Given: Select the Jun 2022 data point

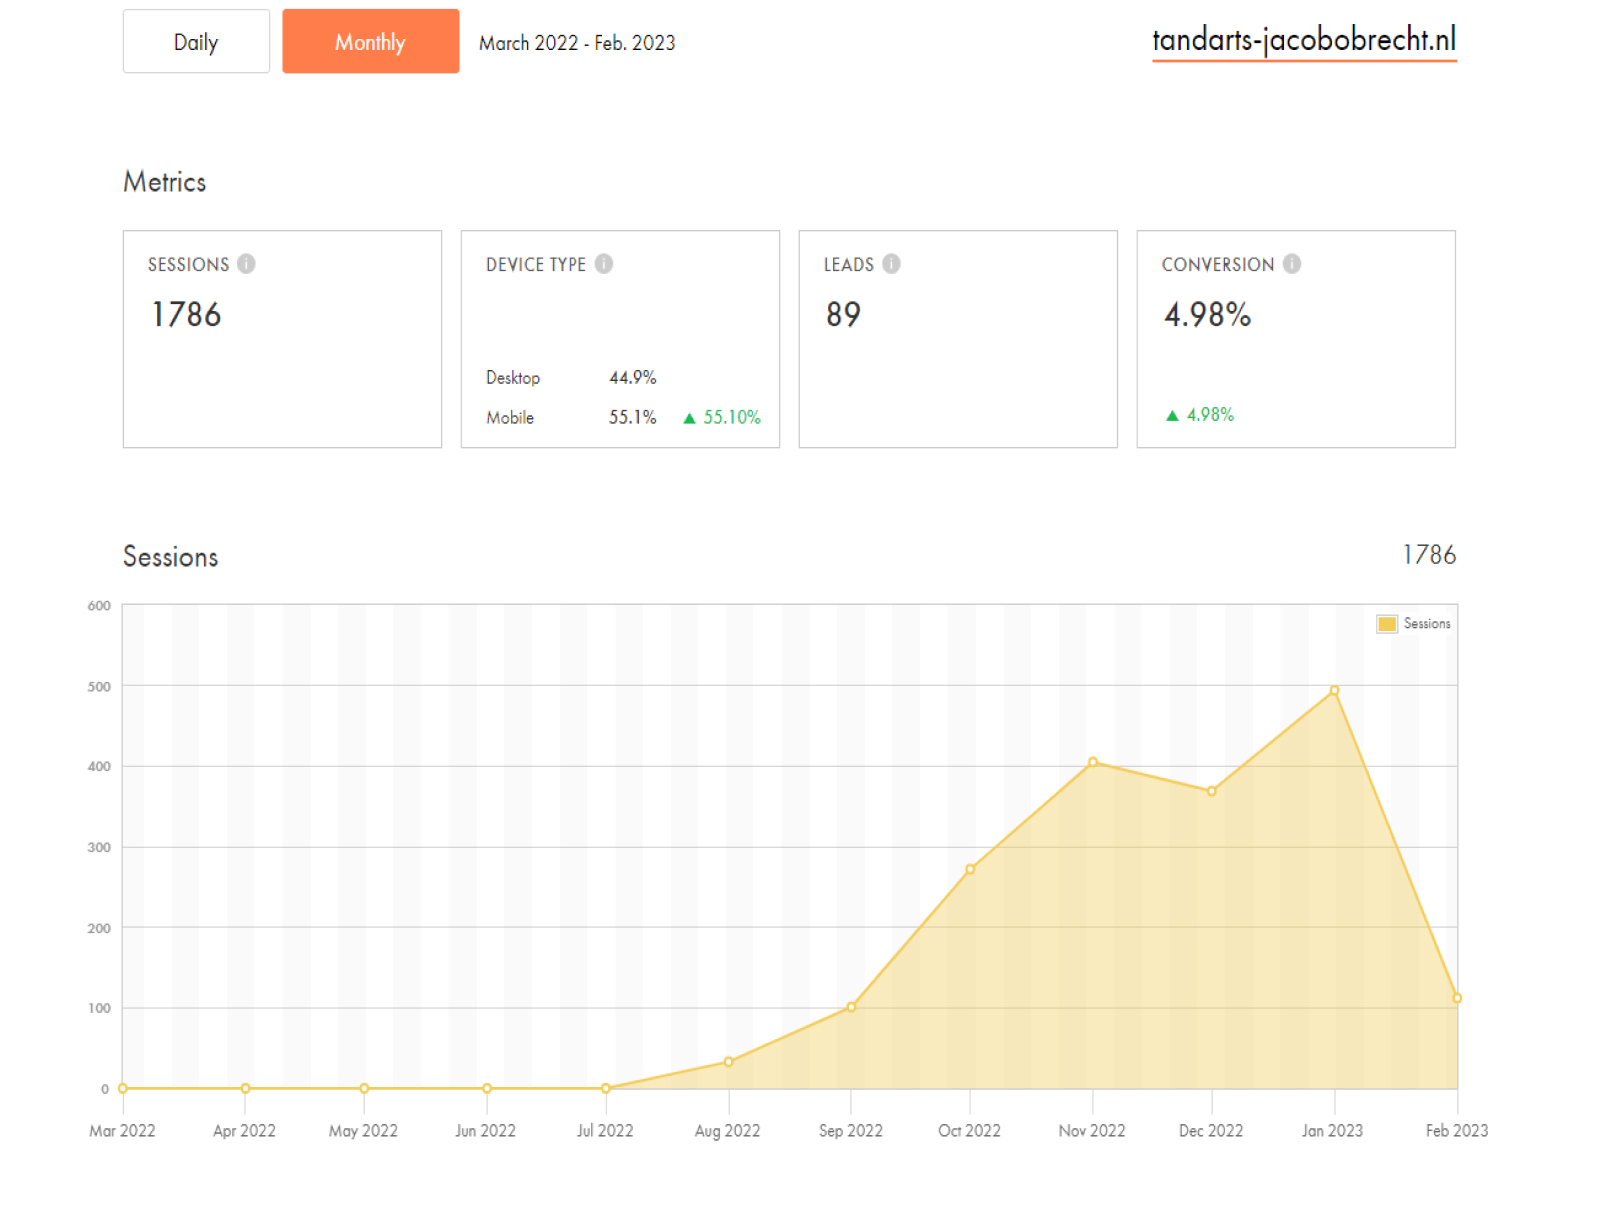Looking at the screenshot, I should [487, 1088].
